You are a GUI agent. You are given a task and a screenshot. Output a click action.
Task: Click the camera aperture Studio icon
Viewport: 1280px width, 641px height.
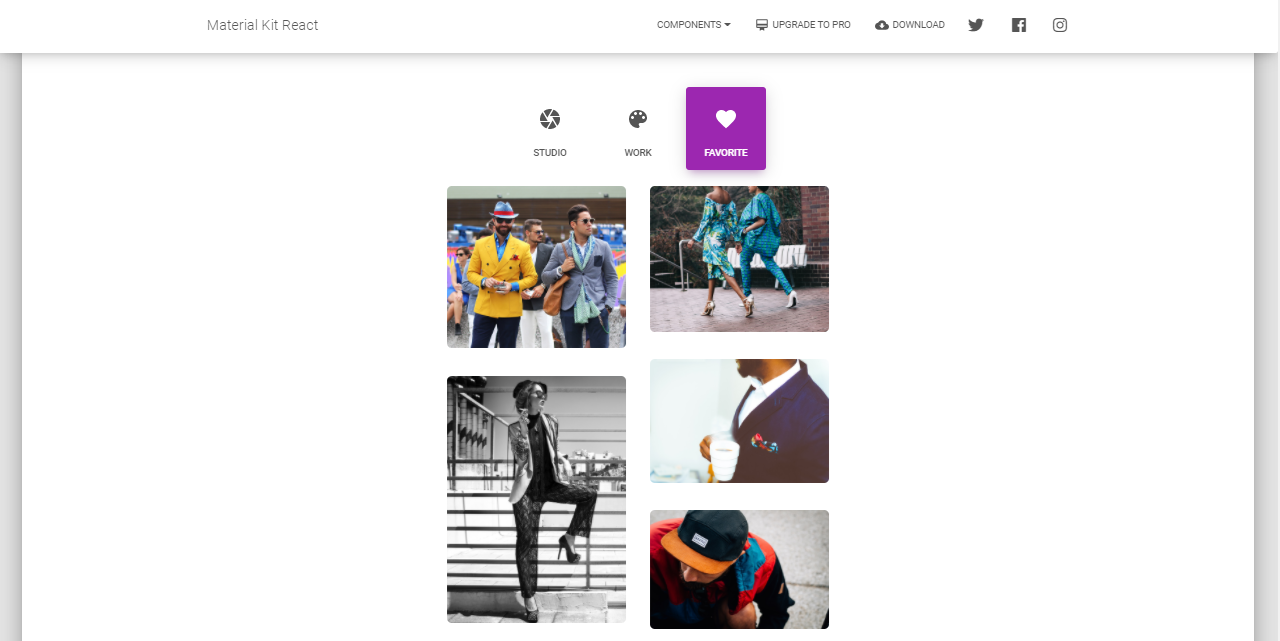tap(550, 119)
